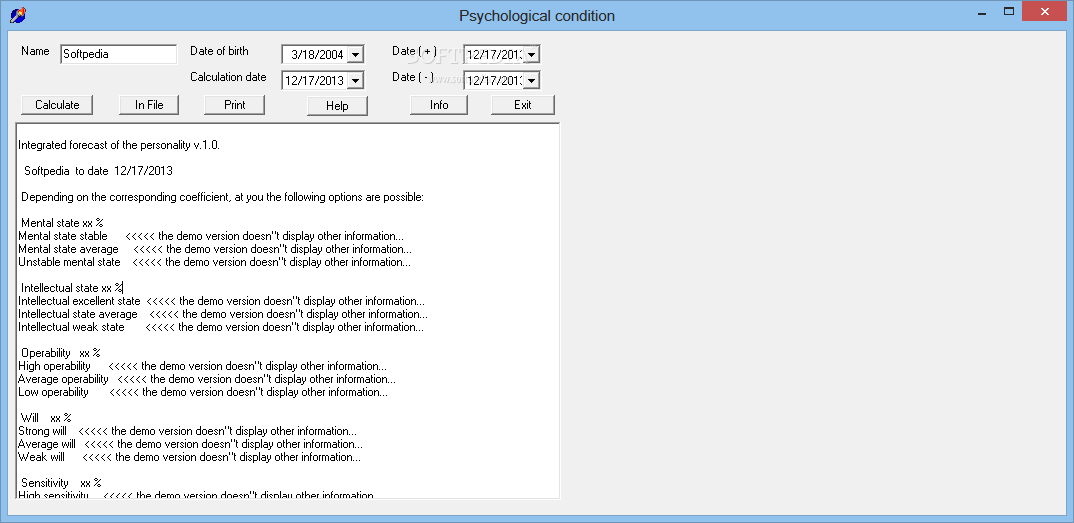1074x523 pixels.
Task: Click the Info button
Action: (439, 105)
